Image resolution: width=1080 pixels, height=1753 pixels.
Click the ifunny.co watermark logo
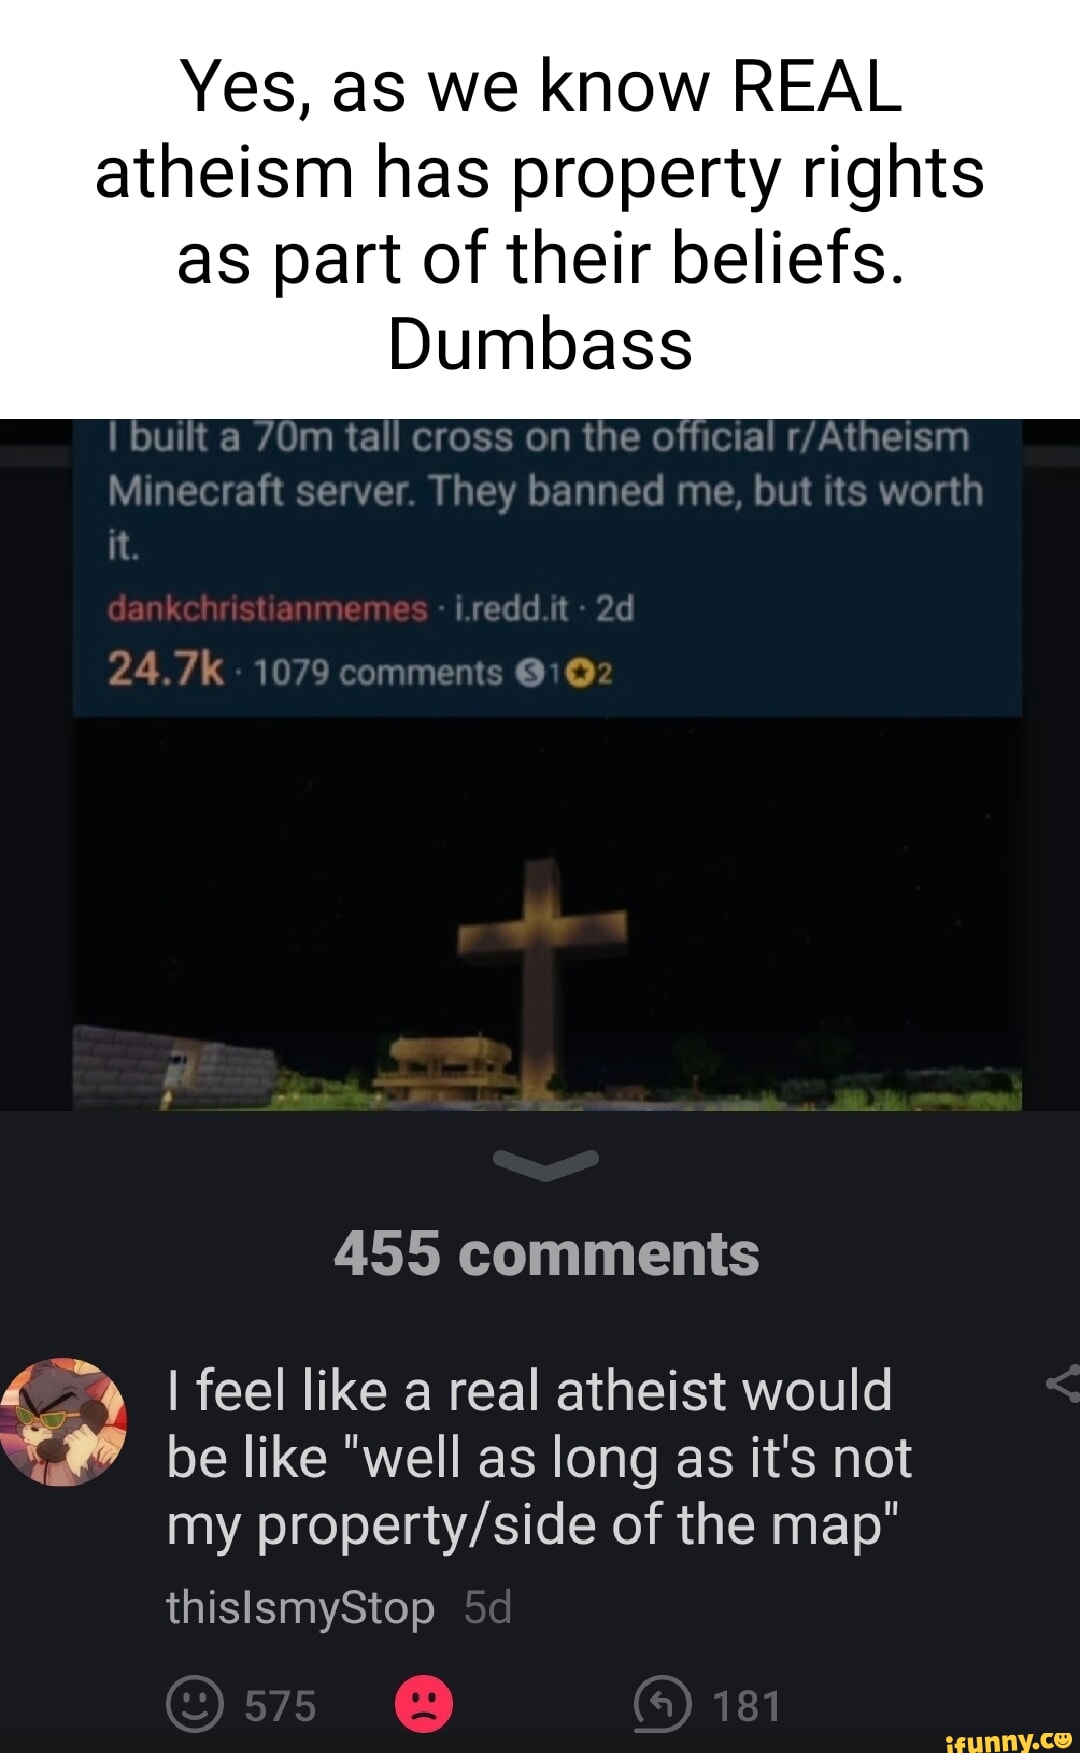click(x=1008, y=1740)
